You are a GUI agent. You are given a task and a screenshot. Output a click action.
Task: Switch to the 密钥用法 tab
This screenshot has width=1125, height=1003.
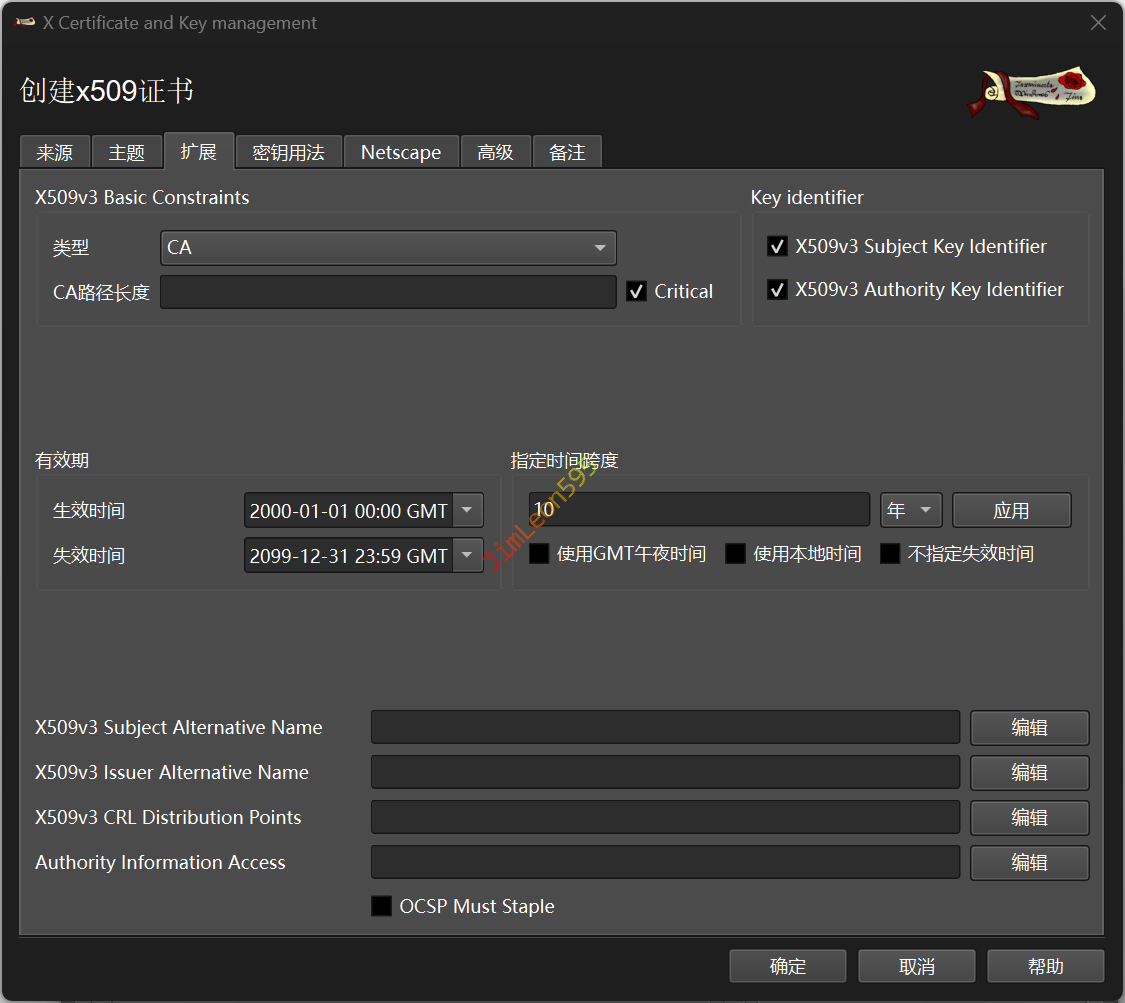point(288,153)
